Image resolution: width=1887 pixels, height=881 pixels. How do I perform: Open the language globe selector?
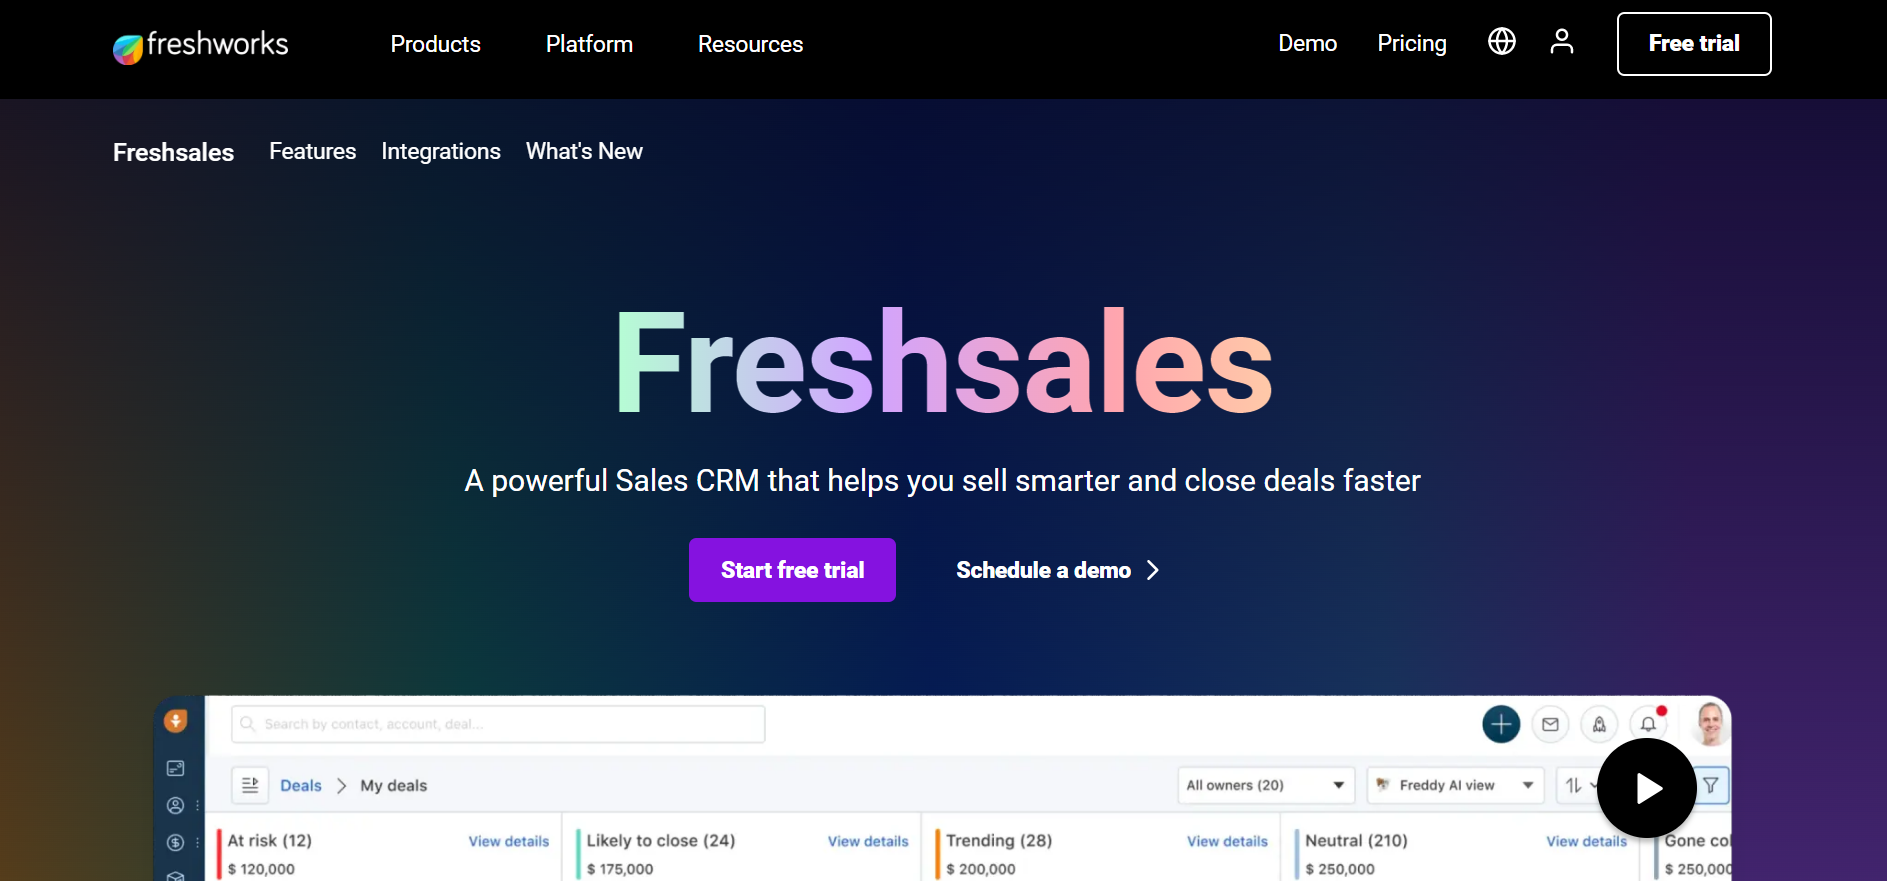[x=1501, y=42]
